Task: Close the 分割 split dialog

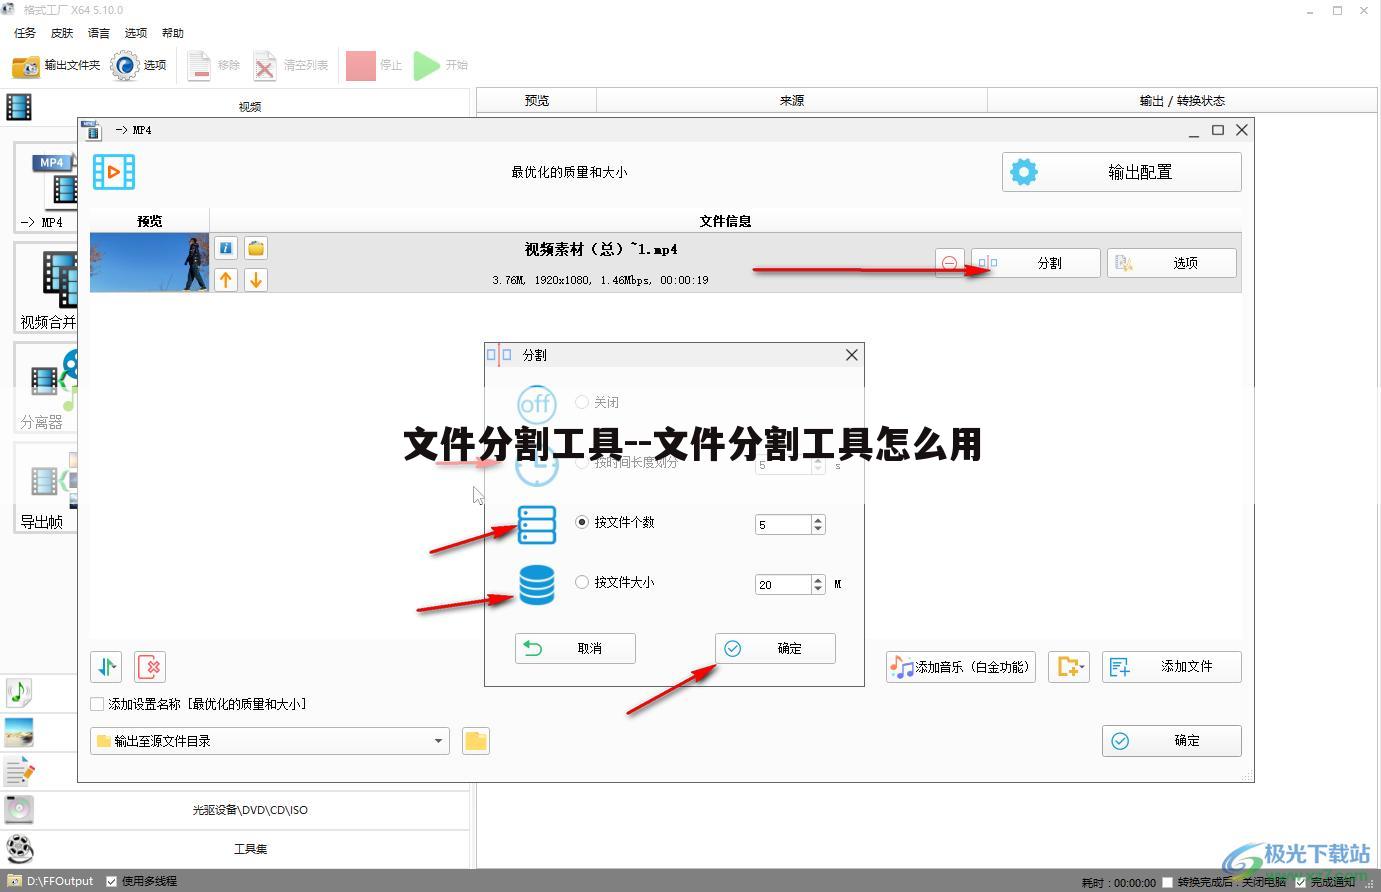Action: [x=851, y=355]
